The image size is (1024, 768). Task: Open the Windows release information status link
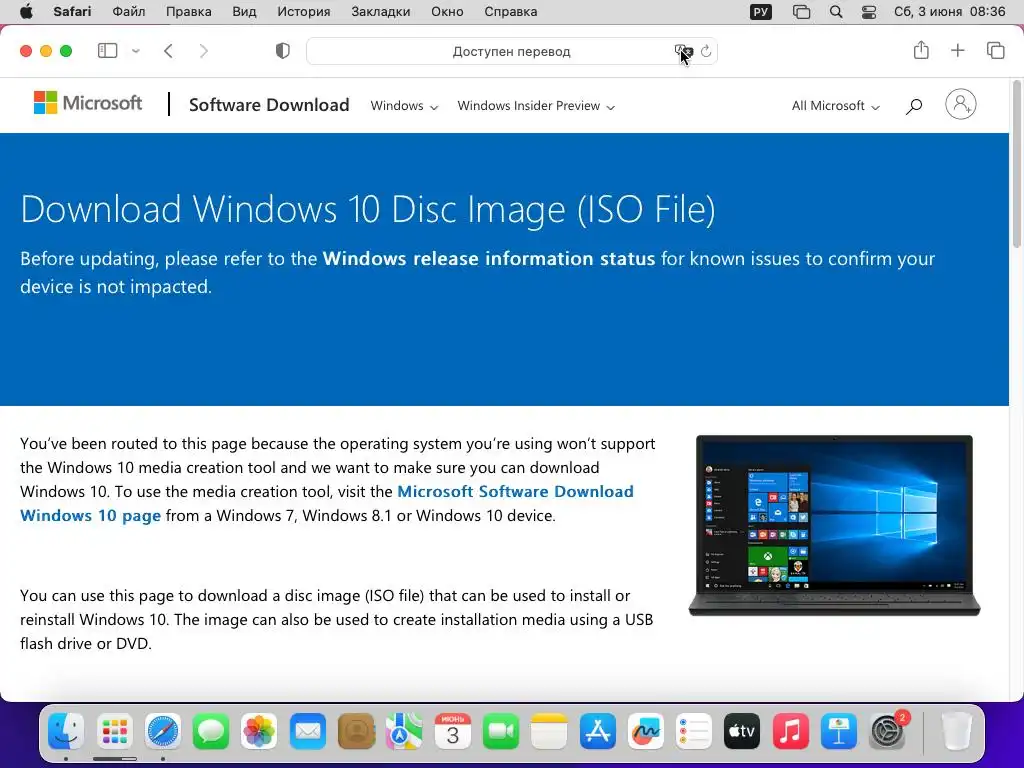(x=488, y=259)
